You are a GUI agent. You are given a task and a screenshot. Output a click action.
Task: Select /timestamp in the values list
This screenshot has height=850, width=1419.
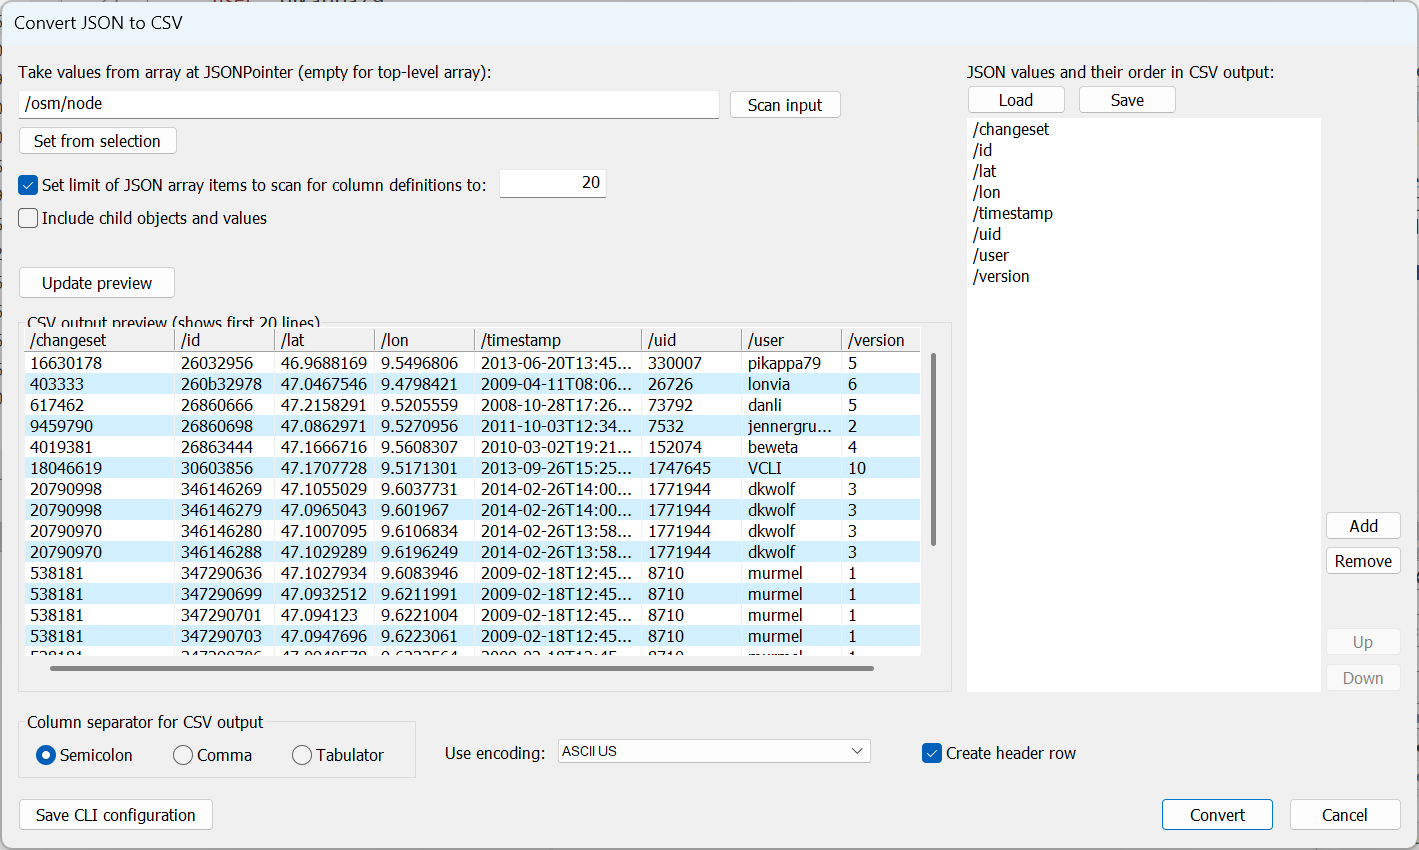[x=1013, y=213]
